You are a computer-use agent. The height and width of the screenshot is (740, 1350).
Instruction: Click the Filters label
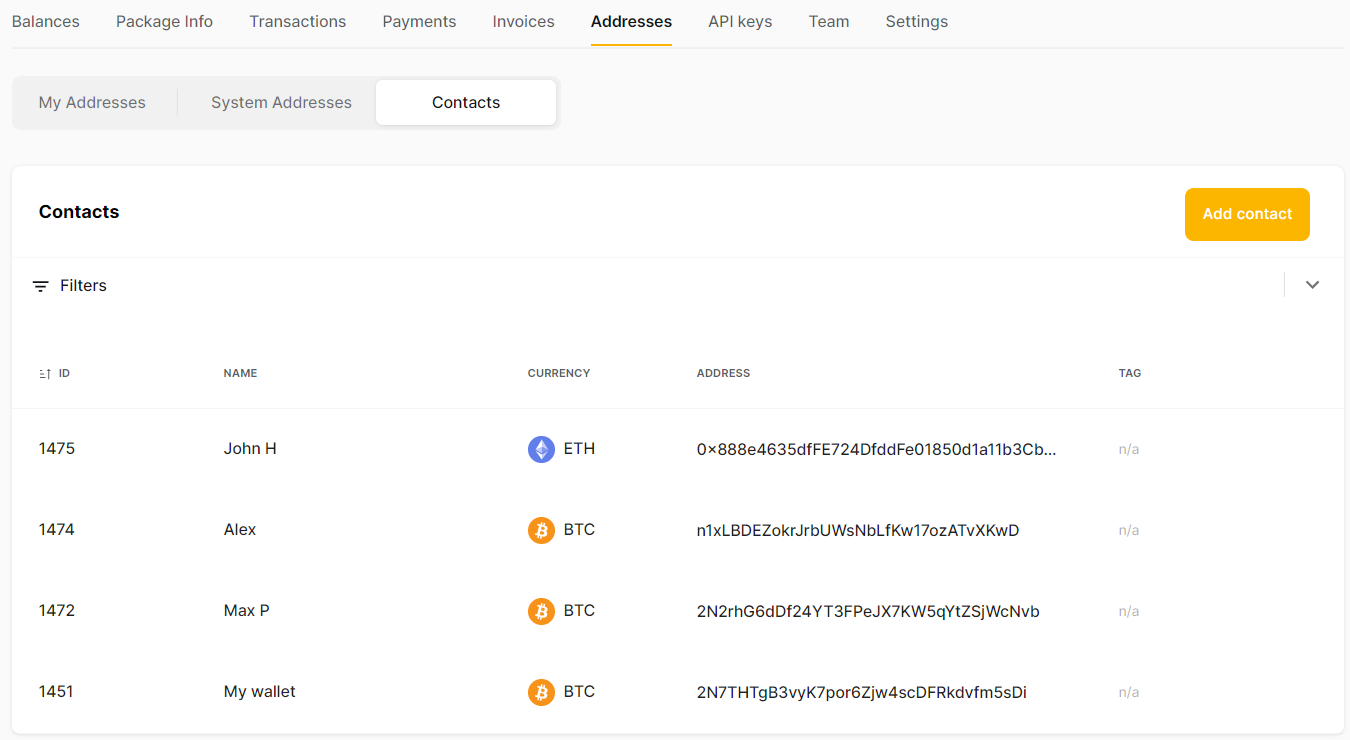point(83,285)
